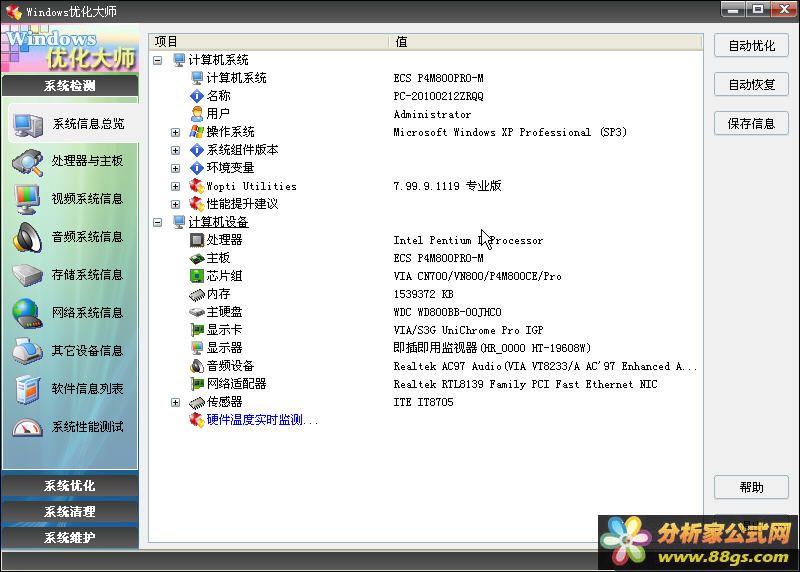800x572 pixels.
Task: Expand the 性能提升建议 node
Action: point(176,204)
